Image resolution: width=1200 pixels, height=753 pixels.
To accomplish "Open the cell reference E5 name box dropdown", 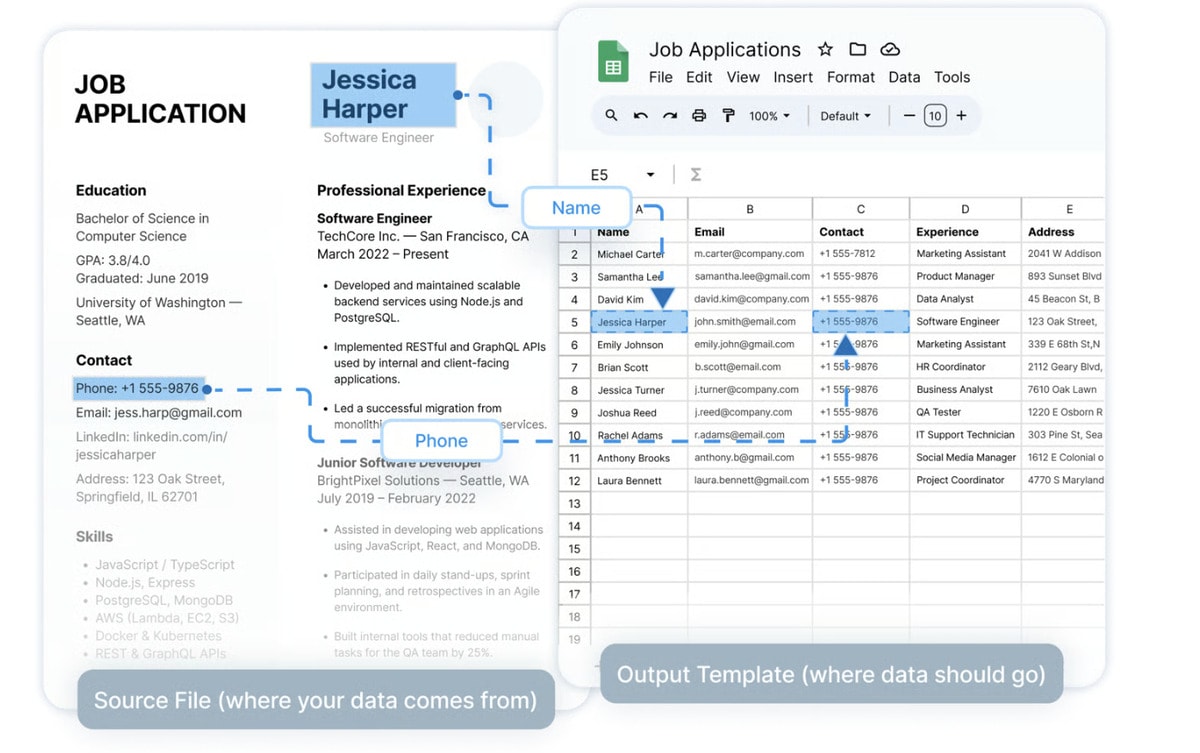I will [x=650, y=175].
